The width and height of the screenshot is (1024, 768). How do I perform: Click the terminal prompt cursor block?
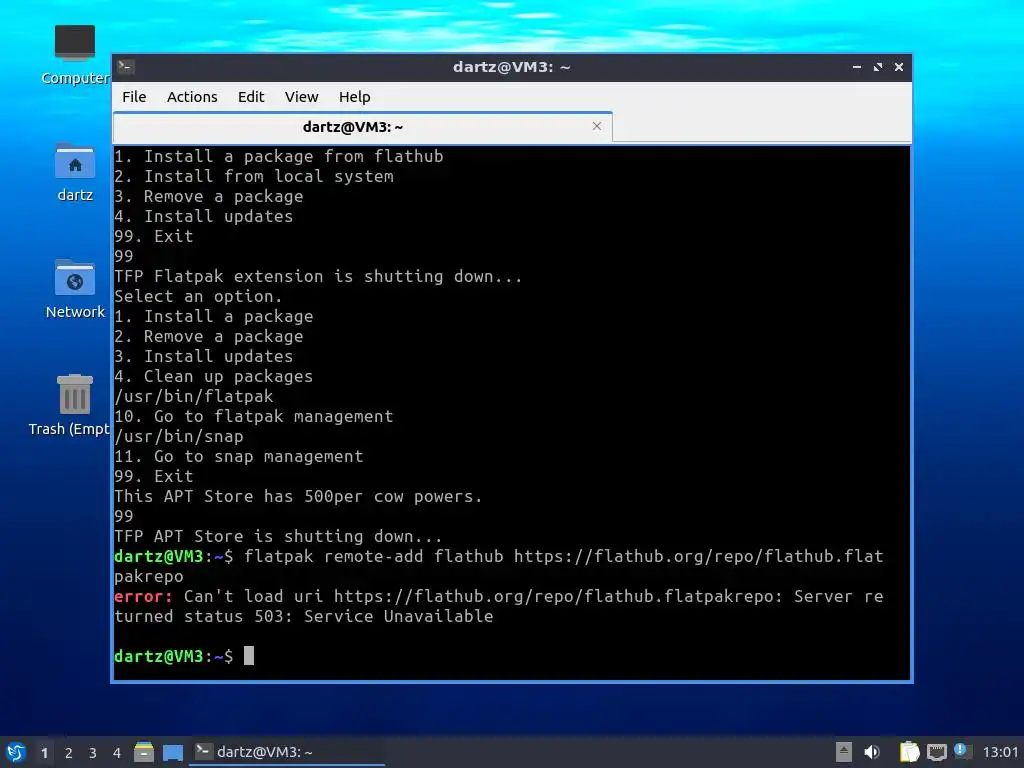point(249,656)
